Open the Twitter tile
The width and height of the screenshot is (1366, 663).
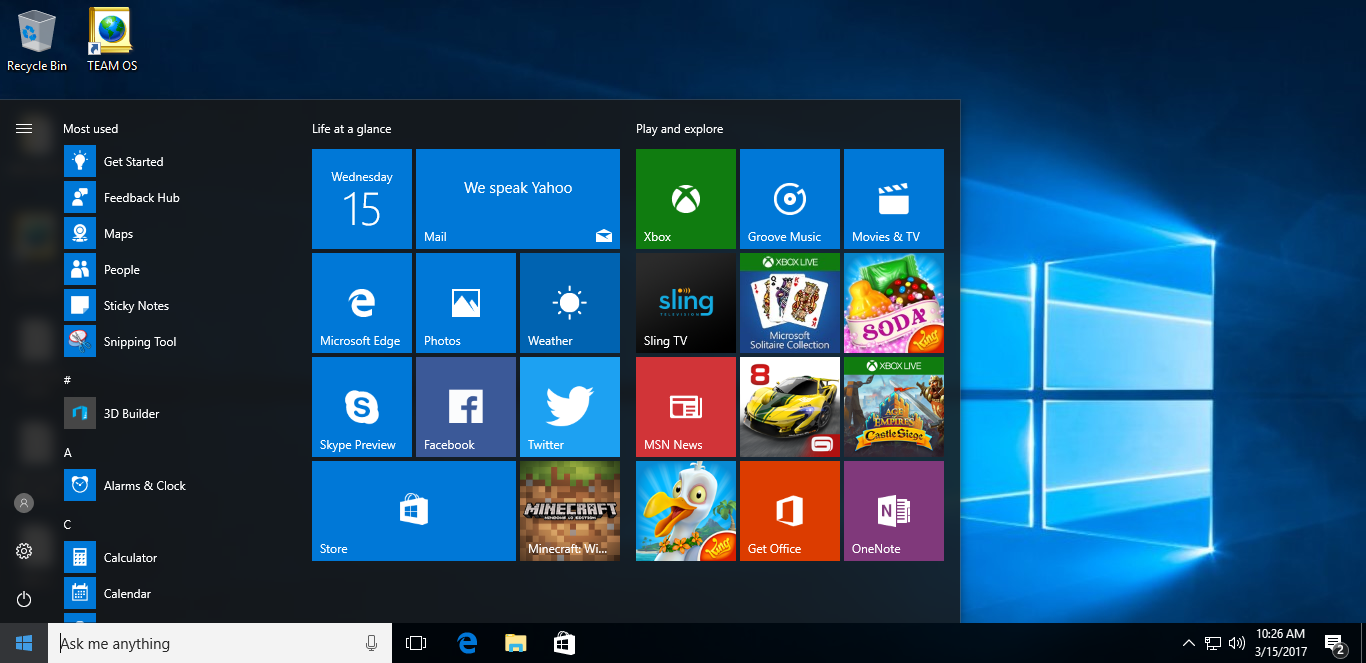(570, 407)
